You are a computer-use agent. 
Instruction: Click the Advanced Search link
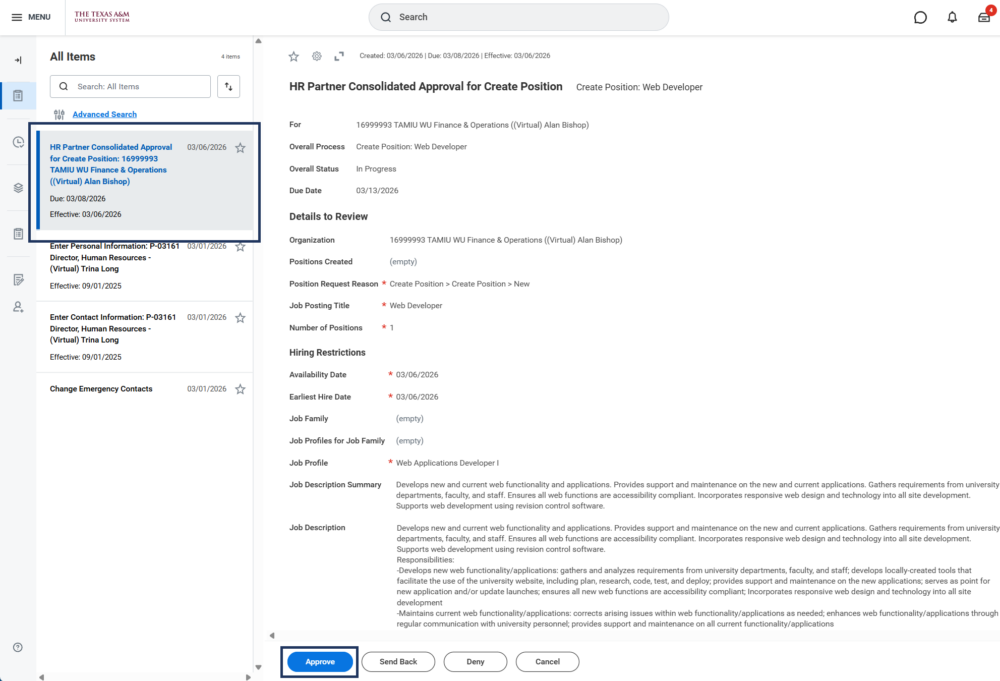click(x=104, y=114)
